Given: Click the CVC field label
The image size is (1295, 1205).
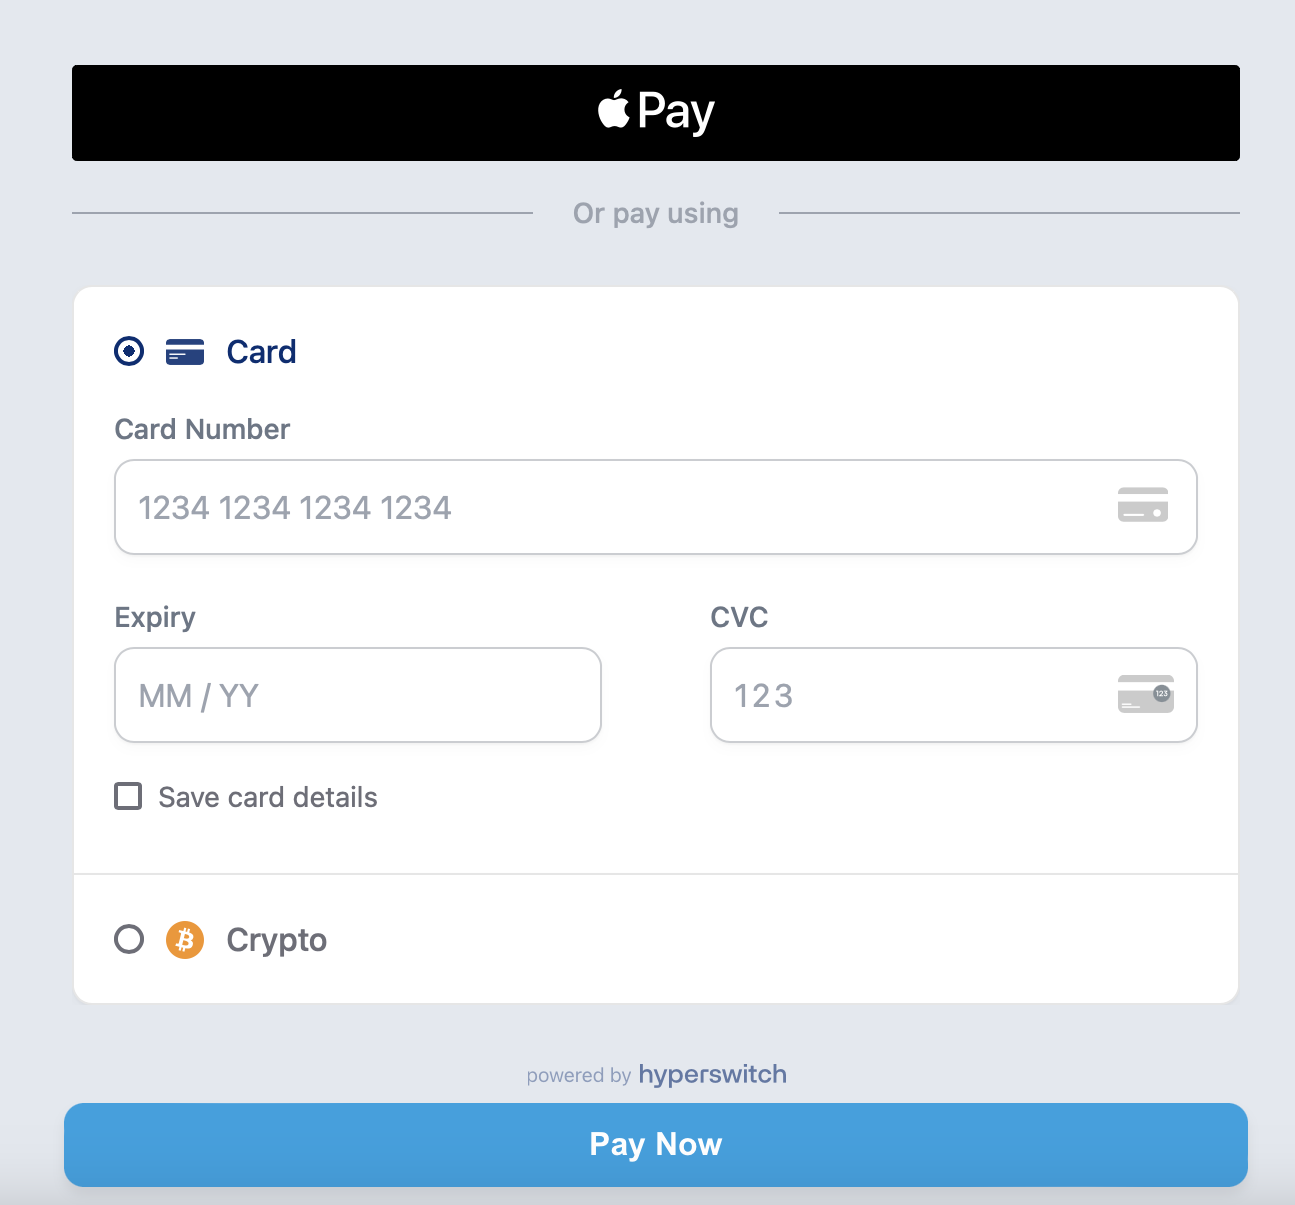Looking at the screenshot, I should (739, 617).
